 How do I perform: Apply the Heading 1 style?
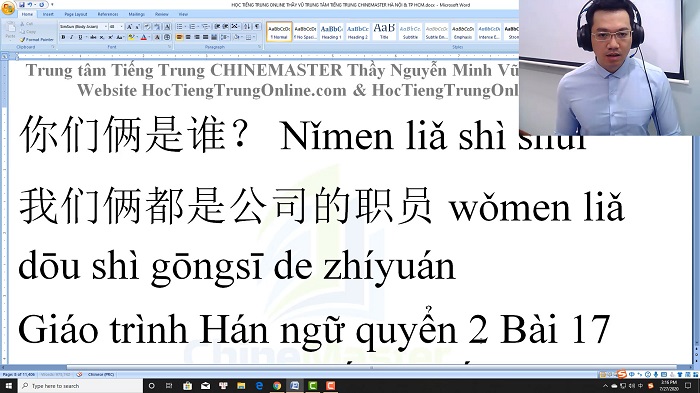331,32
